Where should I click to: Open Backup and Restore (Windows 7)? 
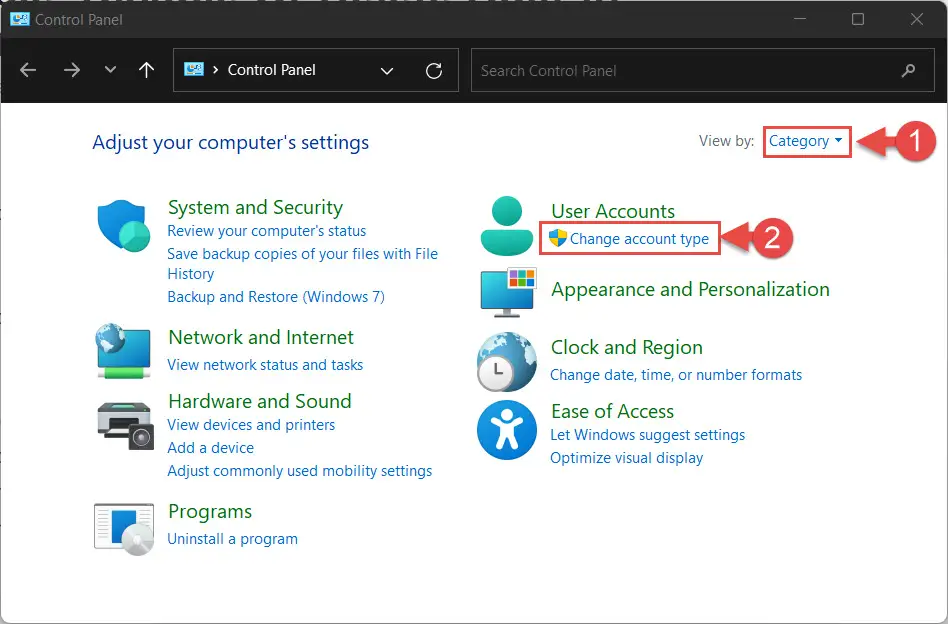tap(276, 297)
